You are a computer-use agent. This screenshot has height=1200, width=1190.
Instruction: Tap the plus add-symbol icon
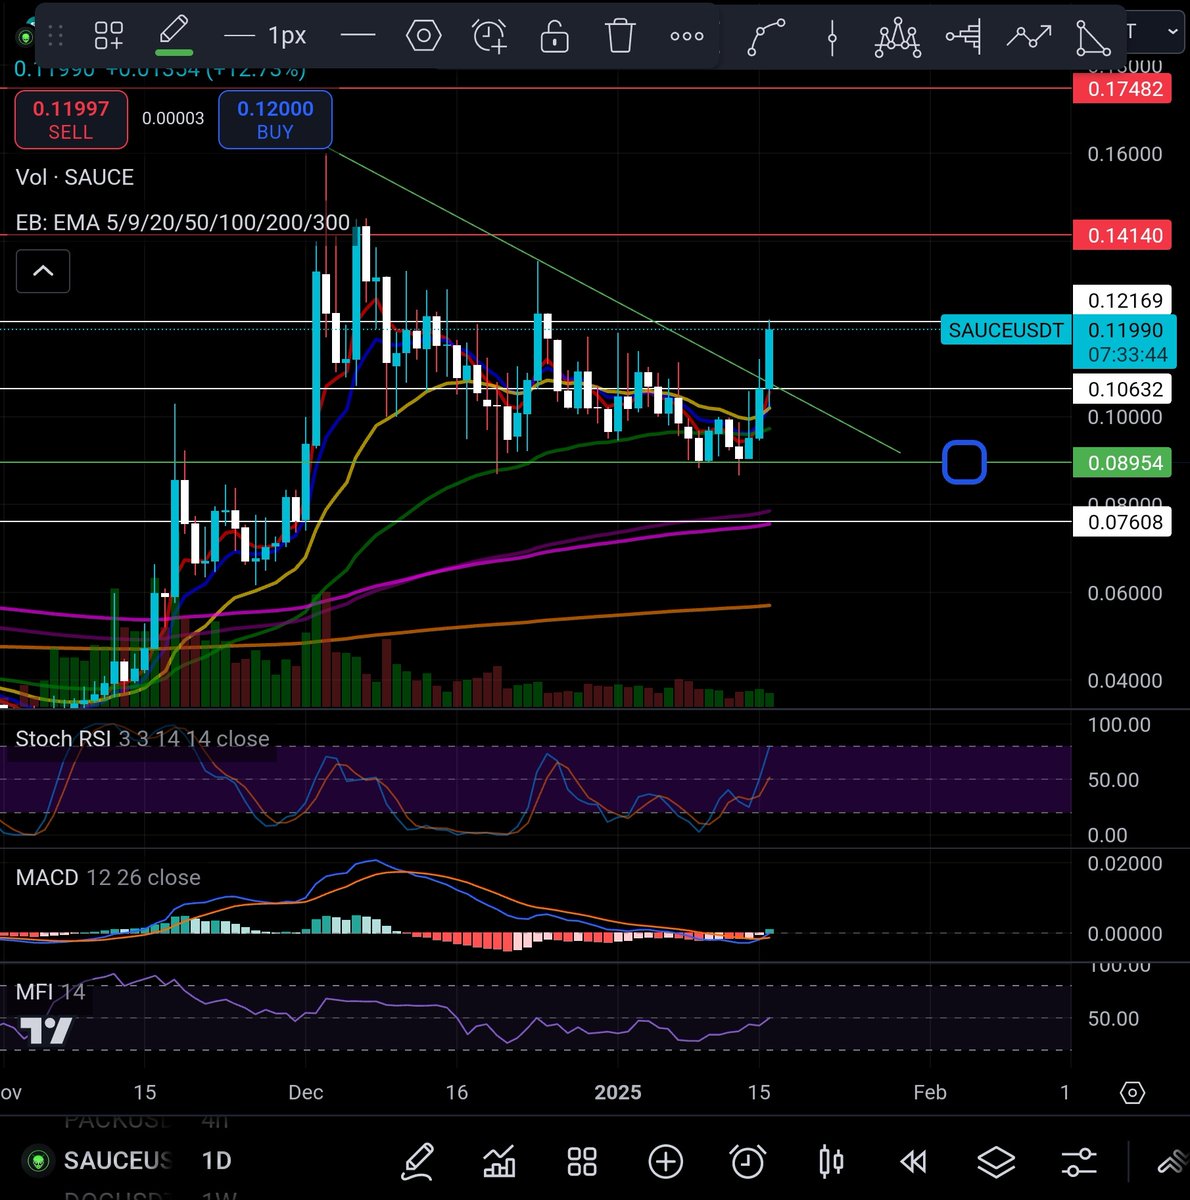click(665, 1161)
